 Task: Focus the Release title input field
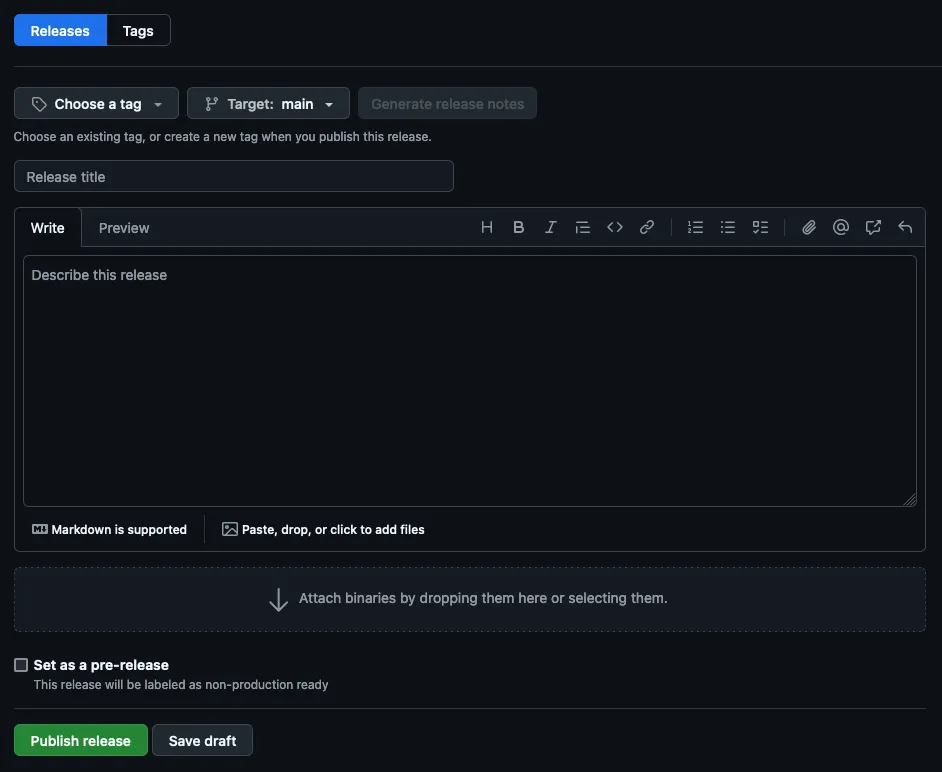coord(234,177)
